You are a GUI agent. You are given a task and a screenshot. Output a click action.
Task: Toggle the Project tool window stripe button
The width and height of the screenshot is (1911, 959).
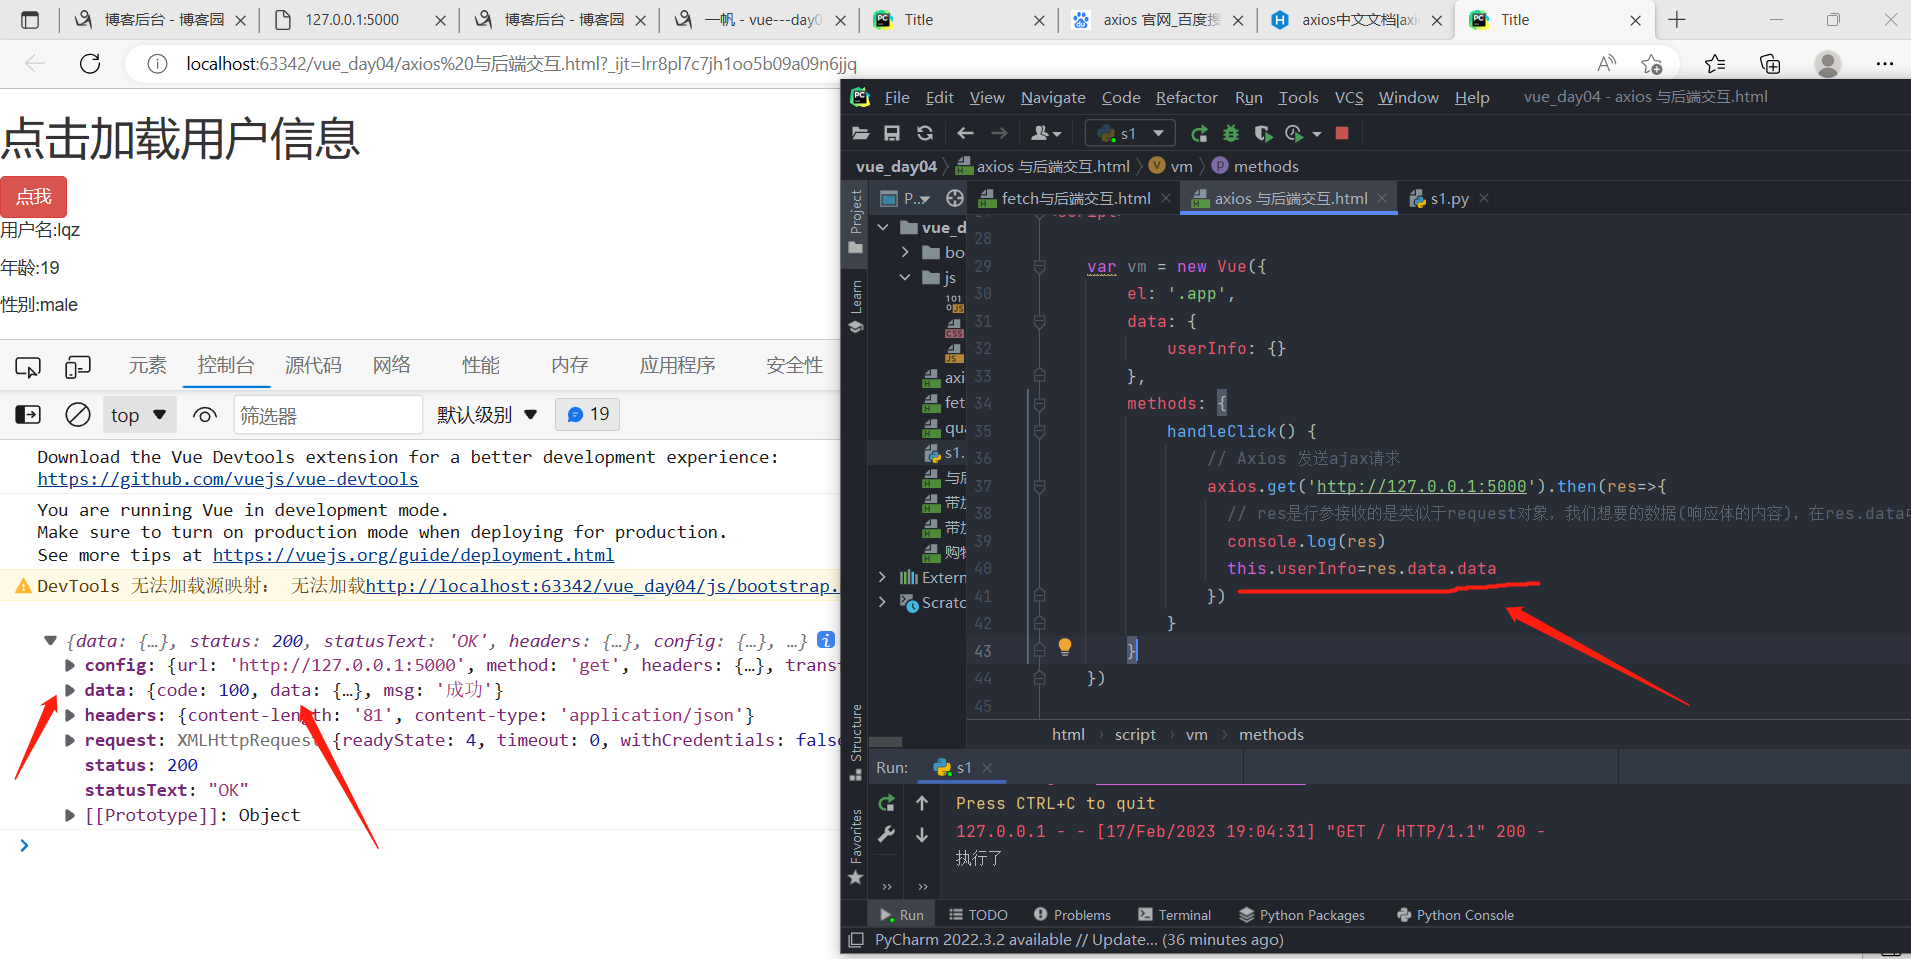pyautogui.click(x=856, y=222)
